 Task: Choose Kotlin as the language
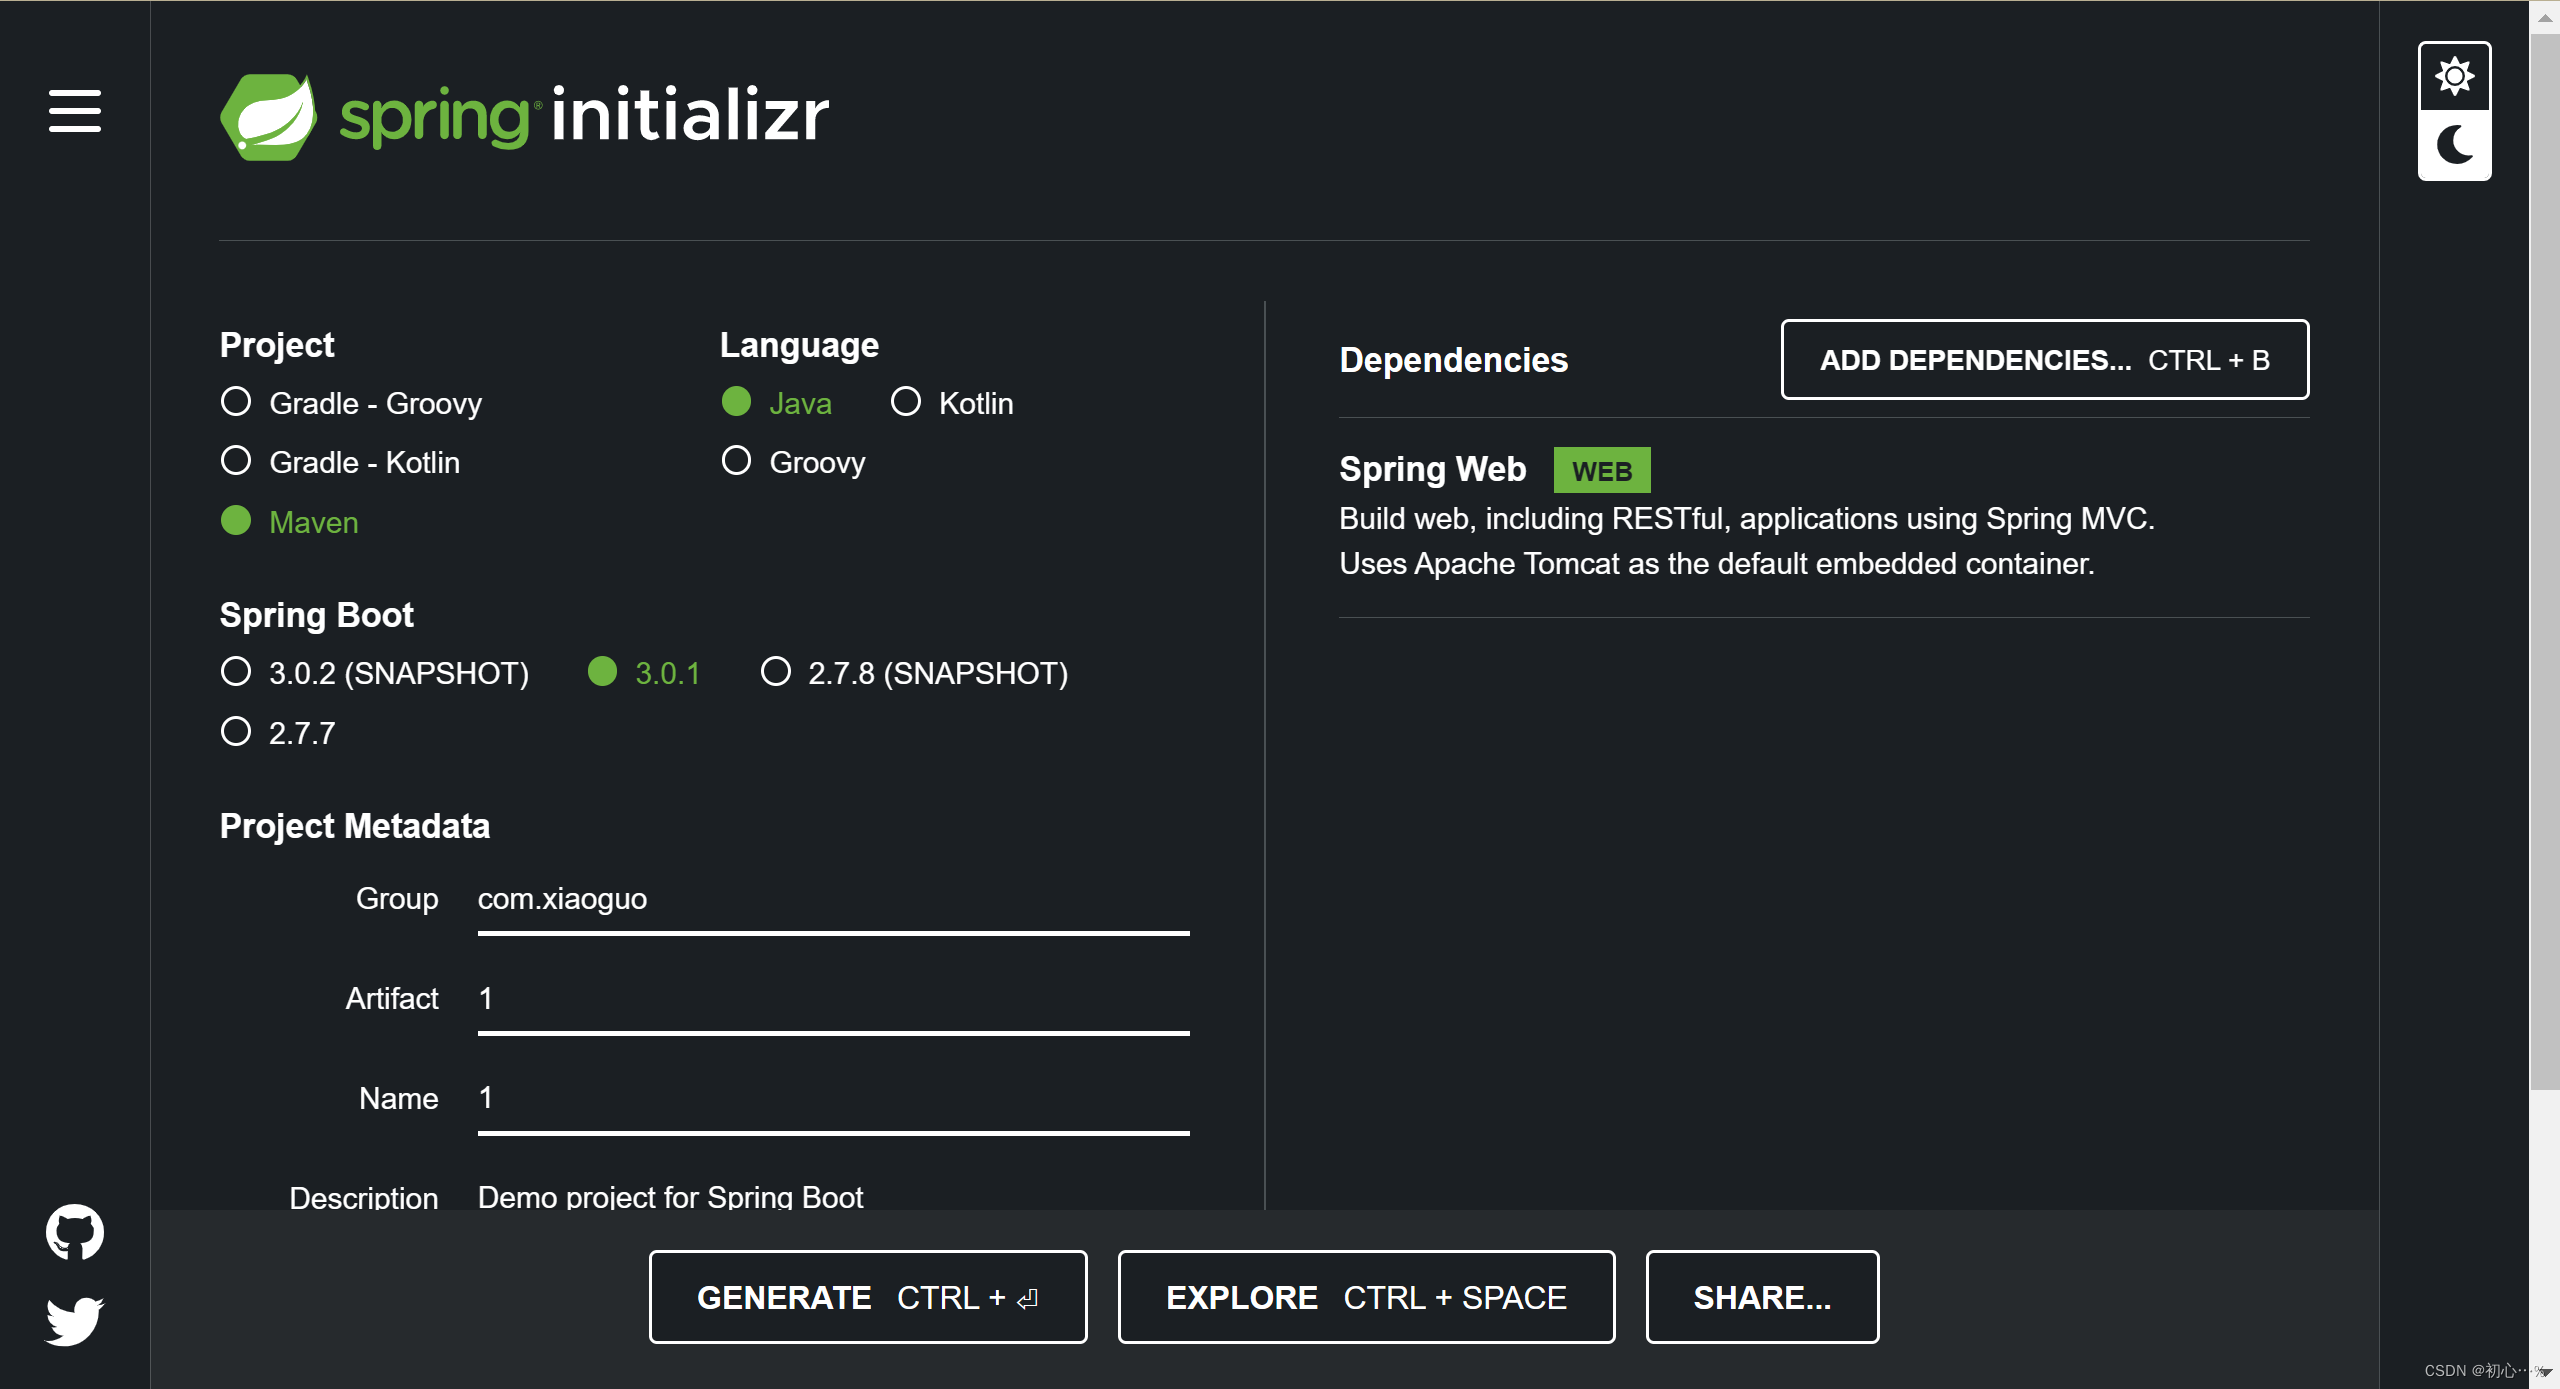(906, 402)
